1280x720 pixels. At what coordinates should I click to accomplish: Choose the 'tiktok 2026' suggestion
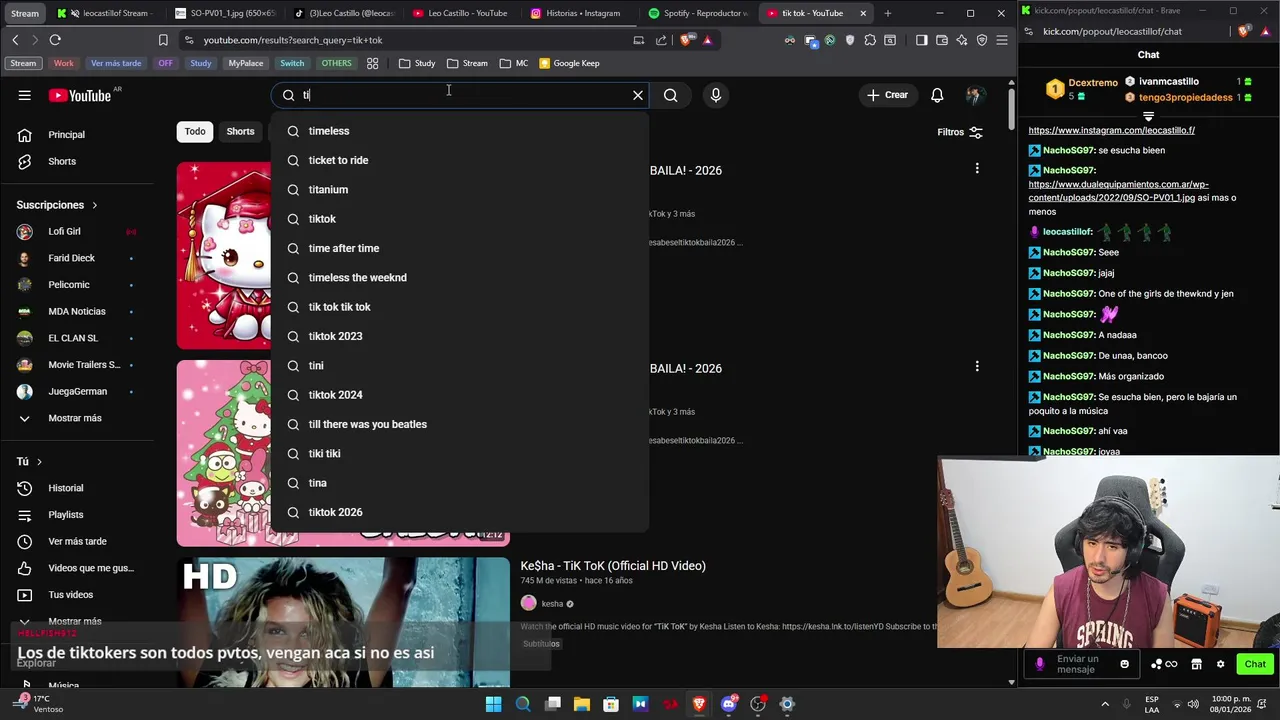click(x=460, y=512)
